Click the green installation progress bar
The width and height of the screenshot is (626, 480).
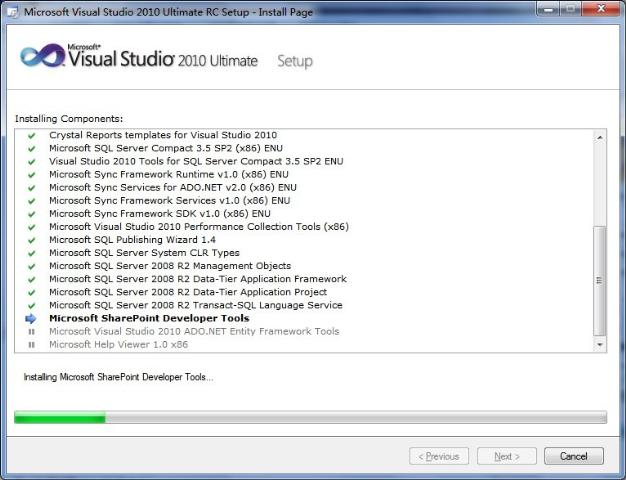pos(311,417)
